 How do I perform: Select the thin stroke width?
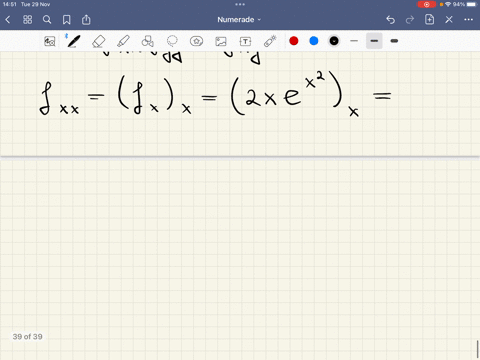tap(354, 41)
